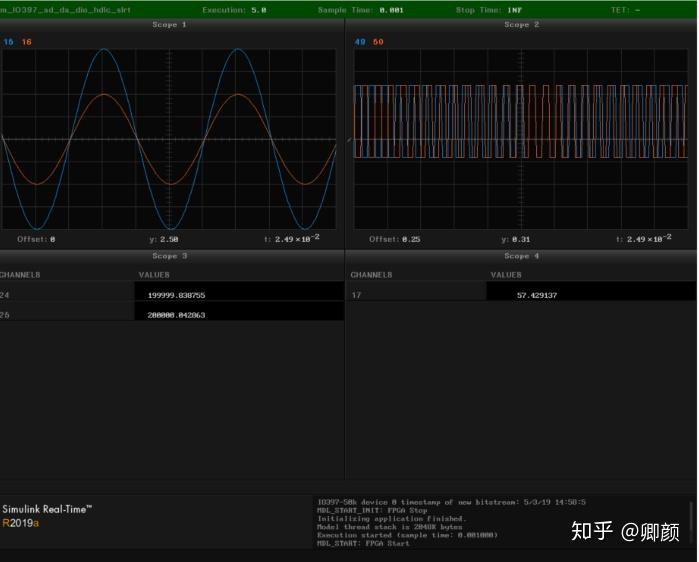Click the console log scrollbar

point(689,520)
